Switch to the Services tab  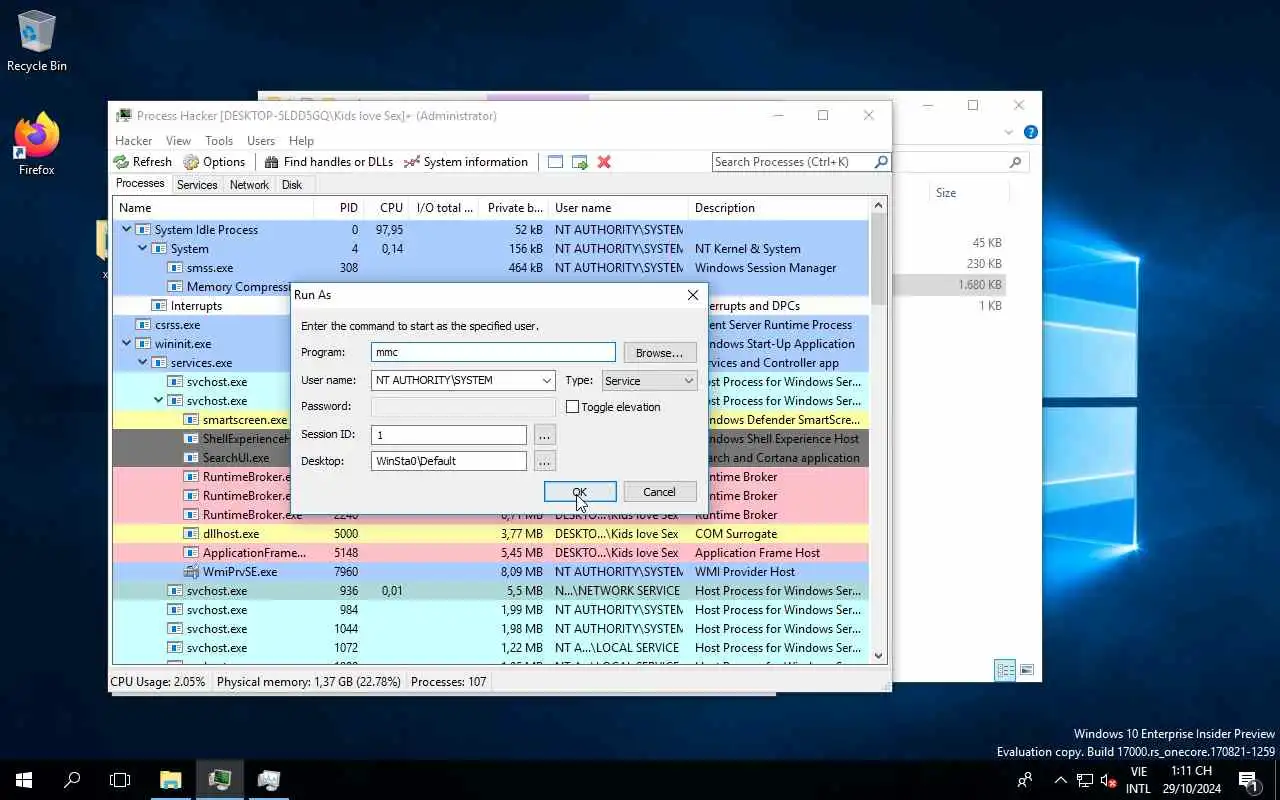(197, 185)
